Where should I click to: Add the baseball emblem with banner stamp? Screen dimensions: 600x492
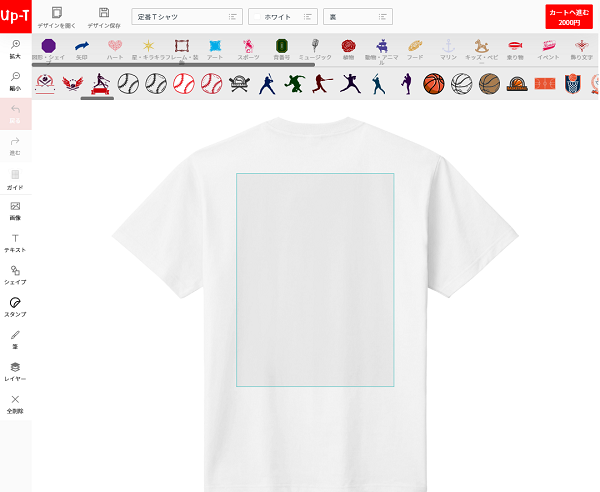click(x=45, y=84)
